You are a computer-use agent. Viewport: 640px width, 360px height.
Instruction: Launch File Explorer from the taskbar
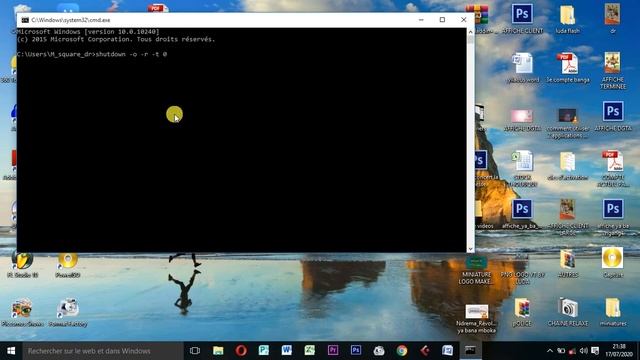click(218, 351)
